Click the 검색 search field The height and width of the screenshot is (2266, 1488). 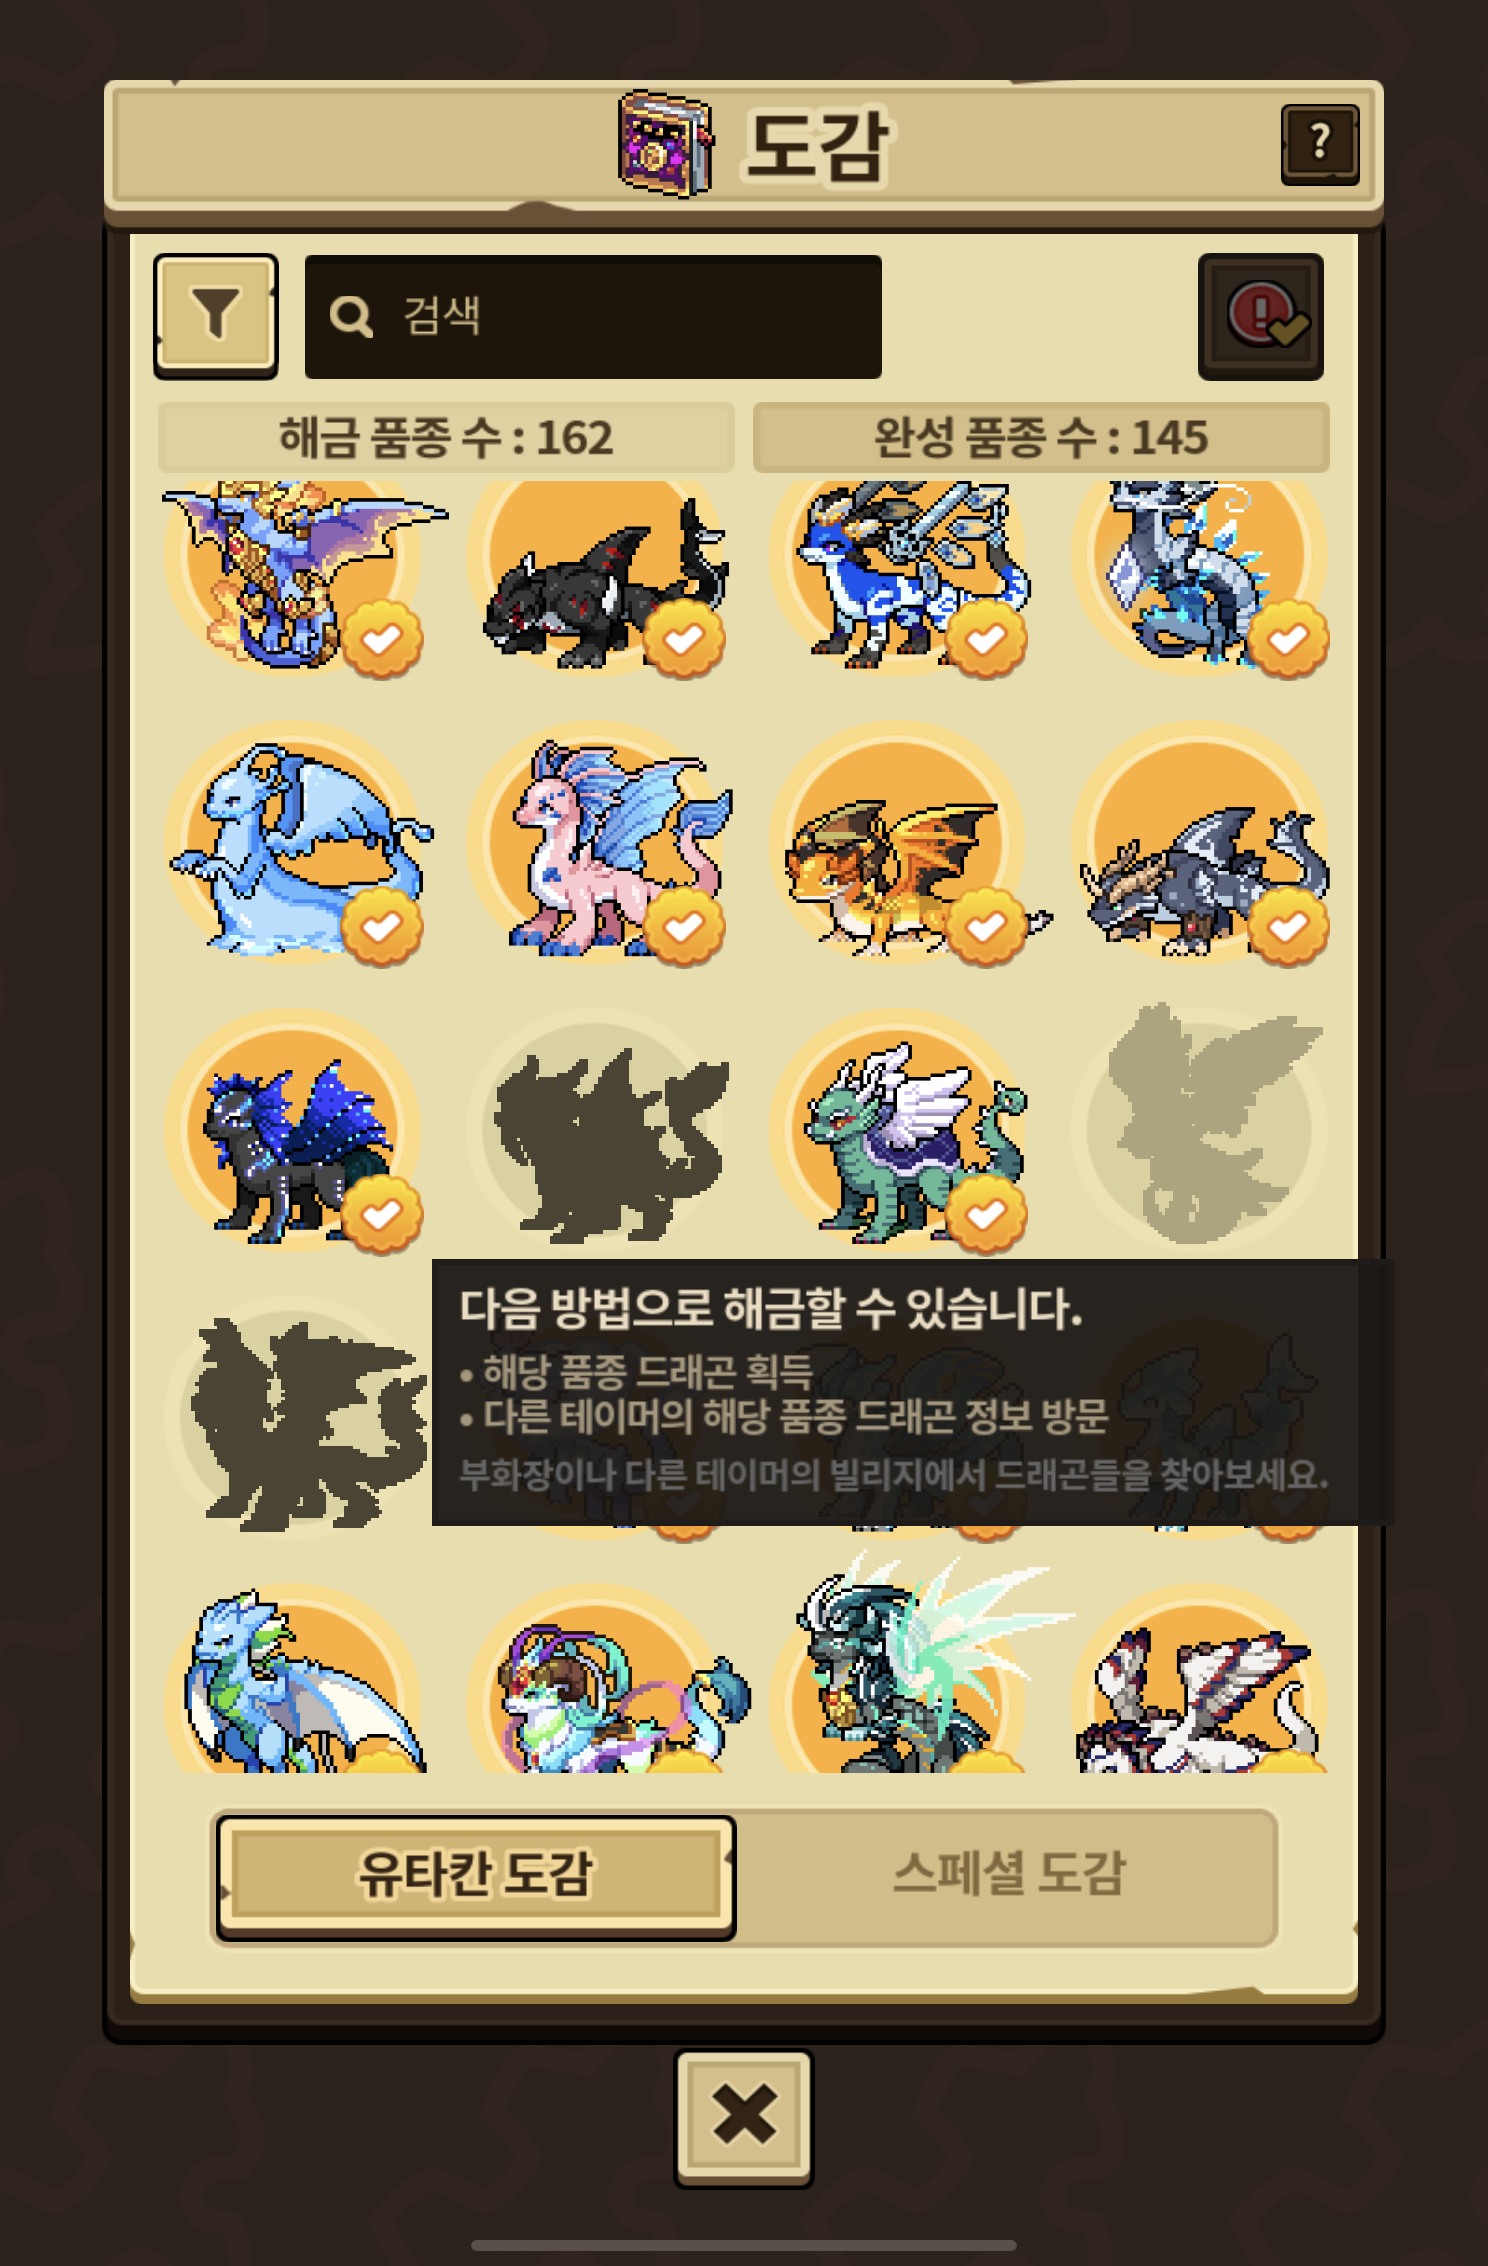(593, 316)
